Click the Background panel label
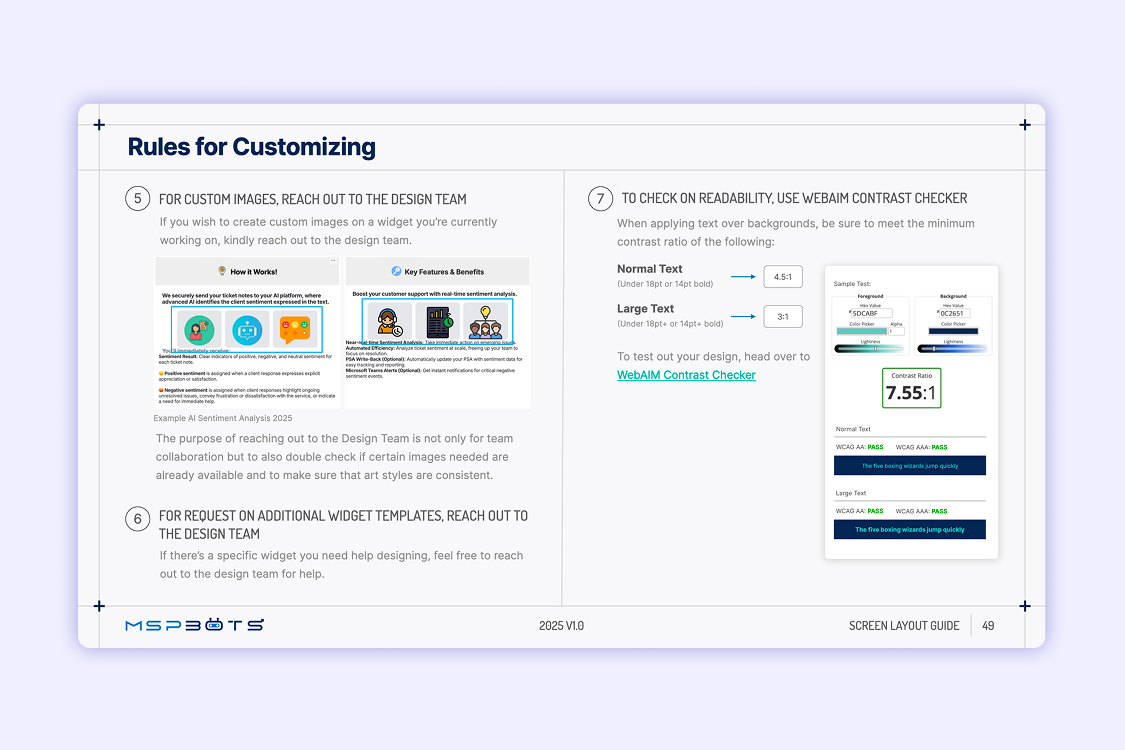The width and height of the screenshot is (1125, 750). 954,296
